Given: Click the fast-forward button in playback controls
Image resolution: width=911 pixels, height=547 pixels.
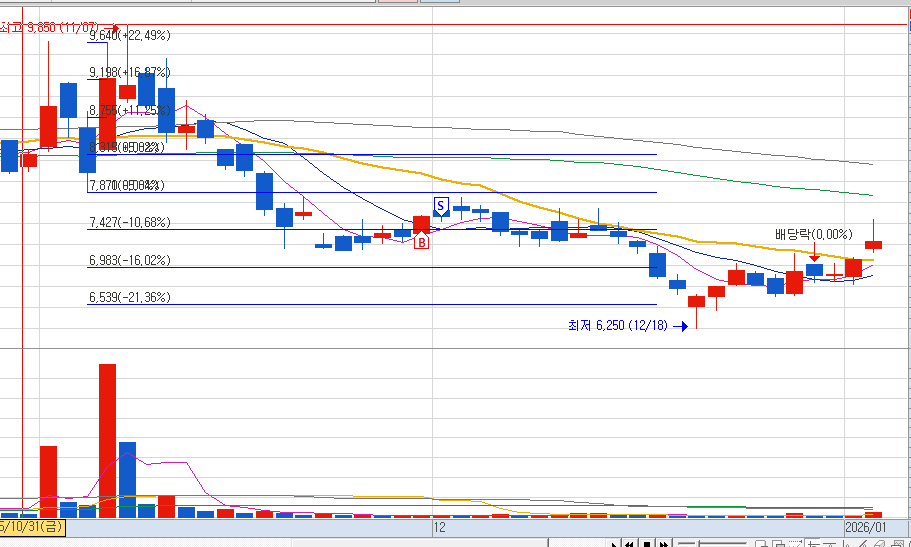Looking at the screenshot, I should coord(664,543).
